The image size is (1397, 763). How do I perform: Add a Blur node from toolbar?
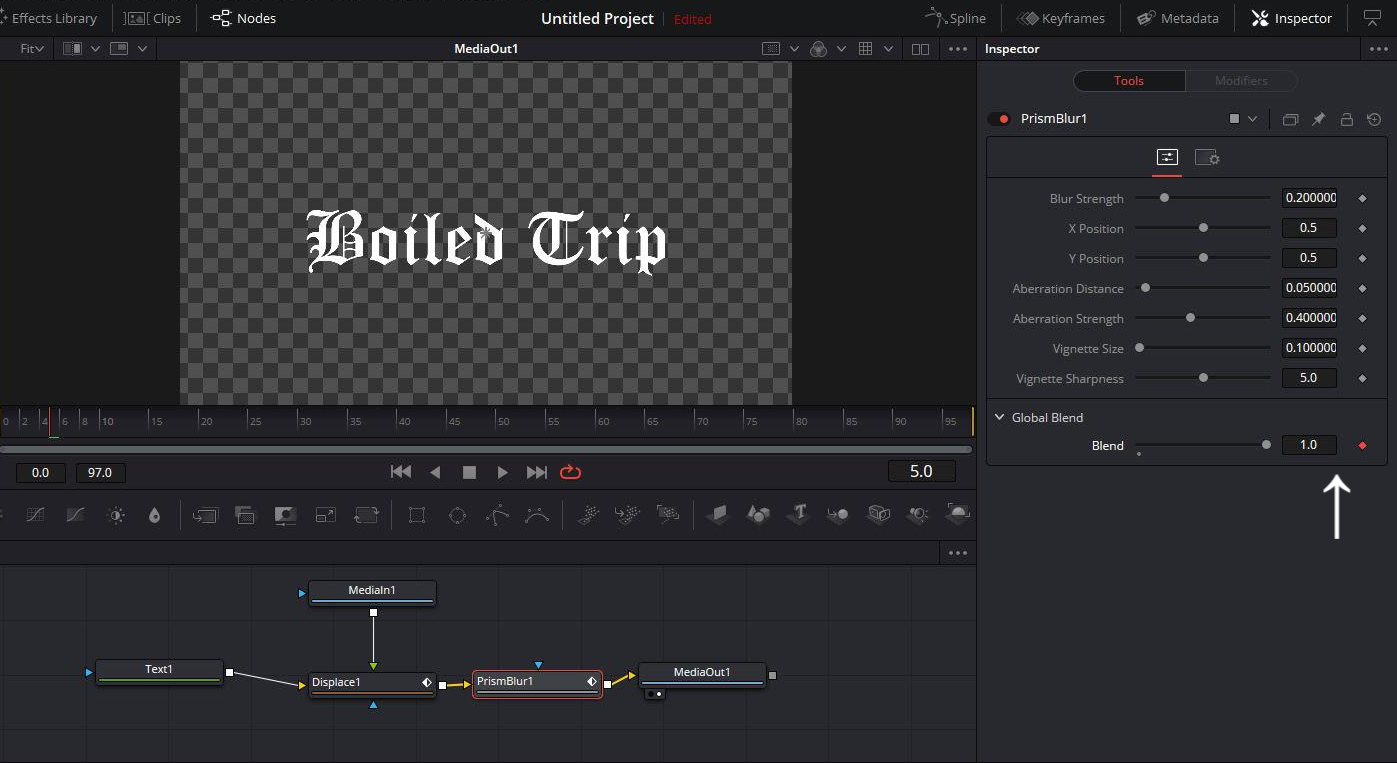click(x=154, y=515)
